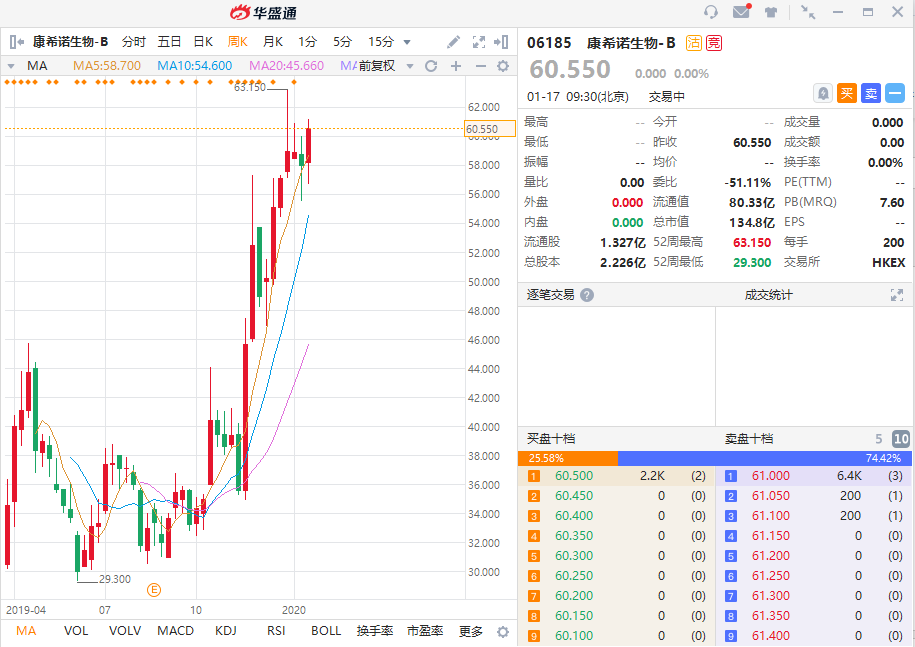Click the blue minus remove-watchlist button
915x647 pixels.
tap(895, 93)
